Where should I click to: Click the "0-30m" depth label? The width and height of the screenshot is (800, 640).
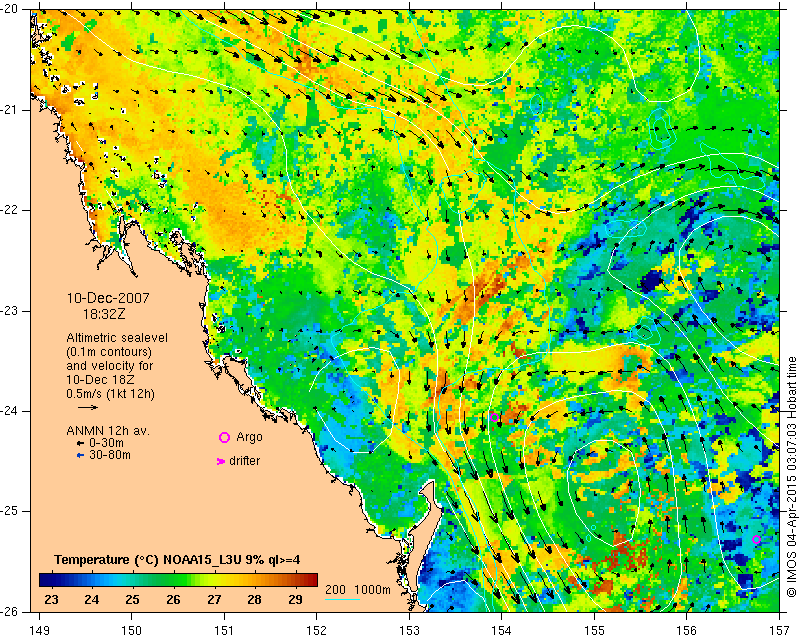click(x=106, y=443)
